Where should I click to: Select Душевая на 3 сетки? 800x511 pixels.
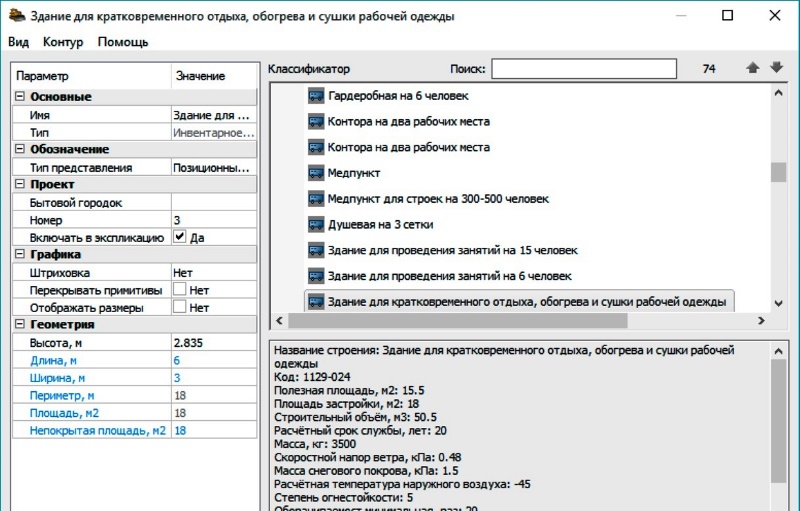point(380,224)
